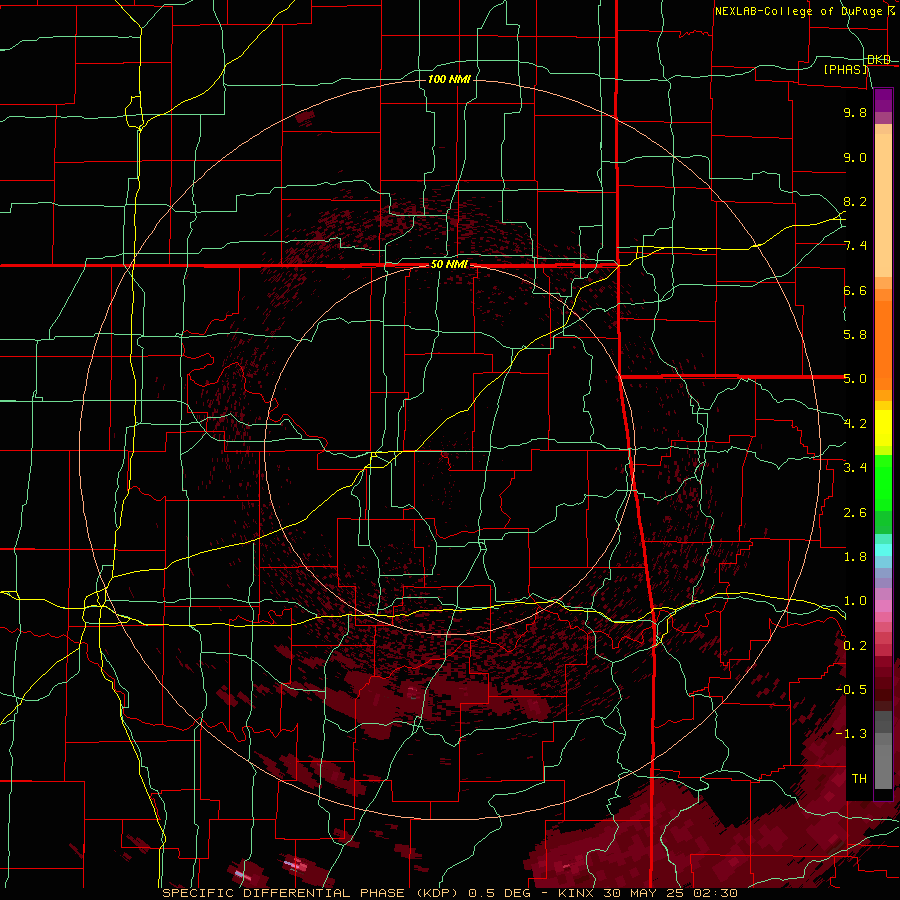Click the 1.8 value on color scale
Viewport: 900px width, 900px height.
click(855, 557)
